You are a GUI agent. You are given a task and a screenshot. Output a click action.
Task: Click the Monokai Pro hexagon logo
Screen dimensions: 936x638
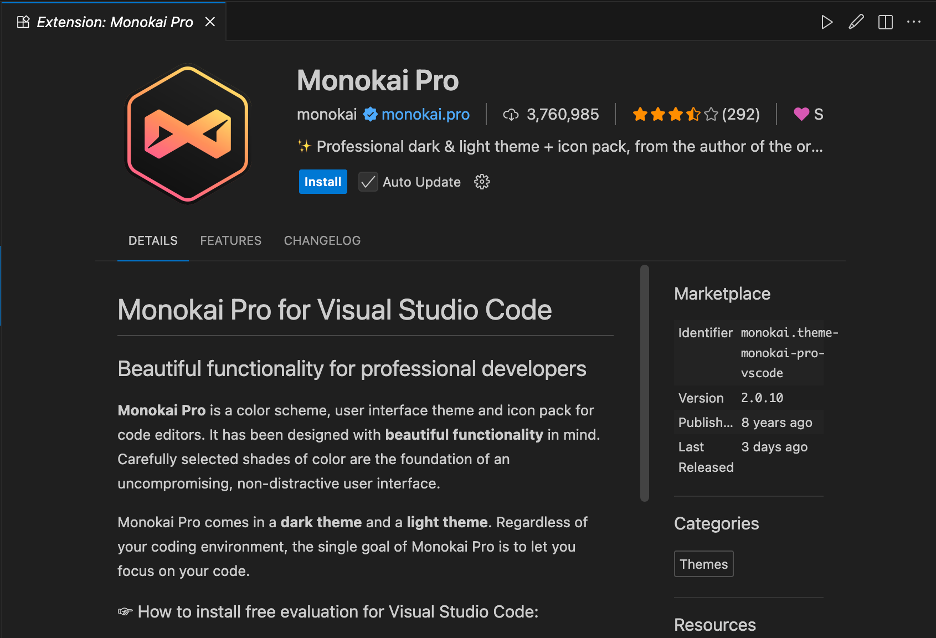pos(187,134)
